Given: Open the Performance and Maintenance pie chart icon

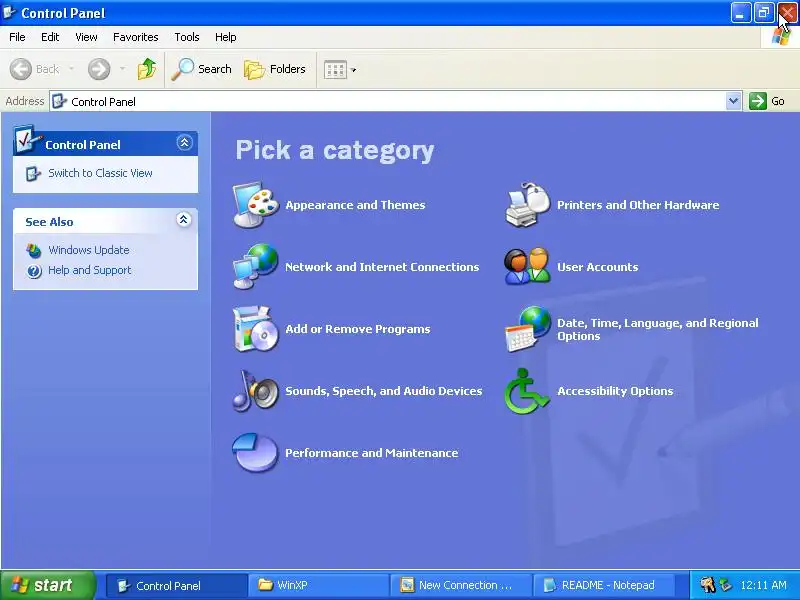Looking at the screenshot, I should (x=255, y=453).
